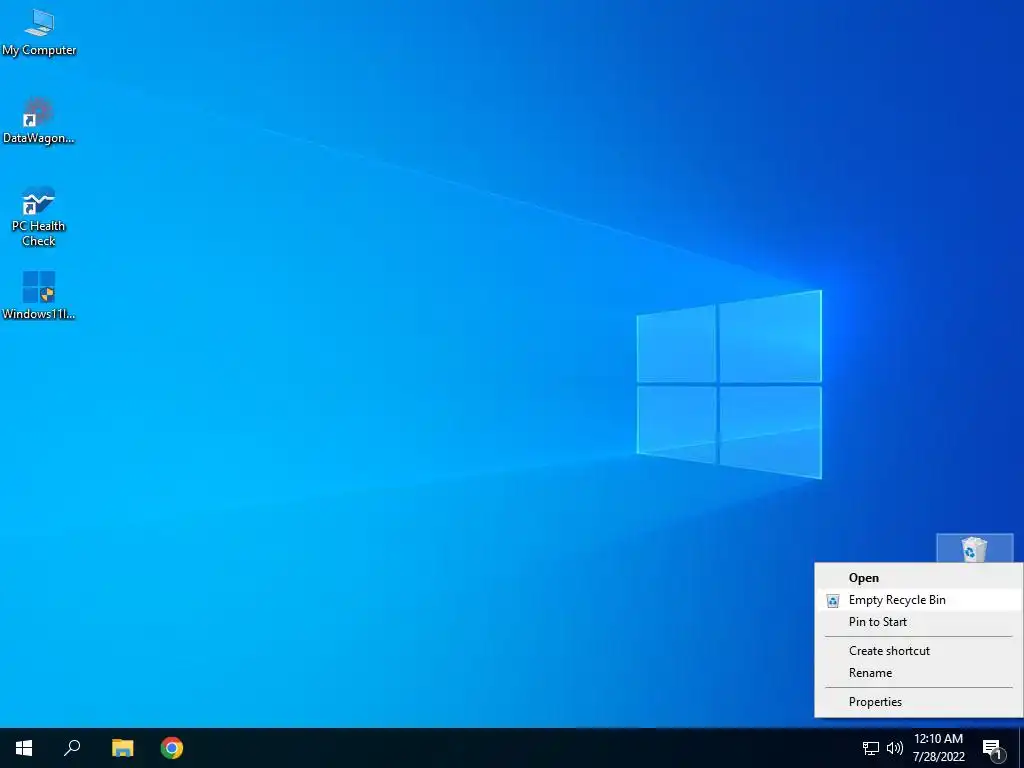Image resolution: width=1024 pixels, height=768 pixels.
Task: Choose Pin to Start menu entry
Action: (919, 622)
